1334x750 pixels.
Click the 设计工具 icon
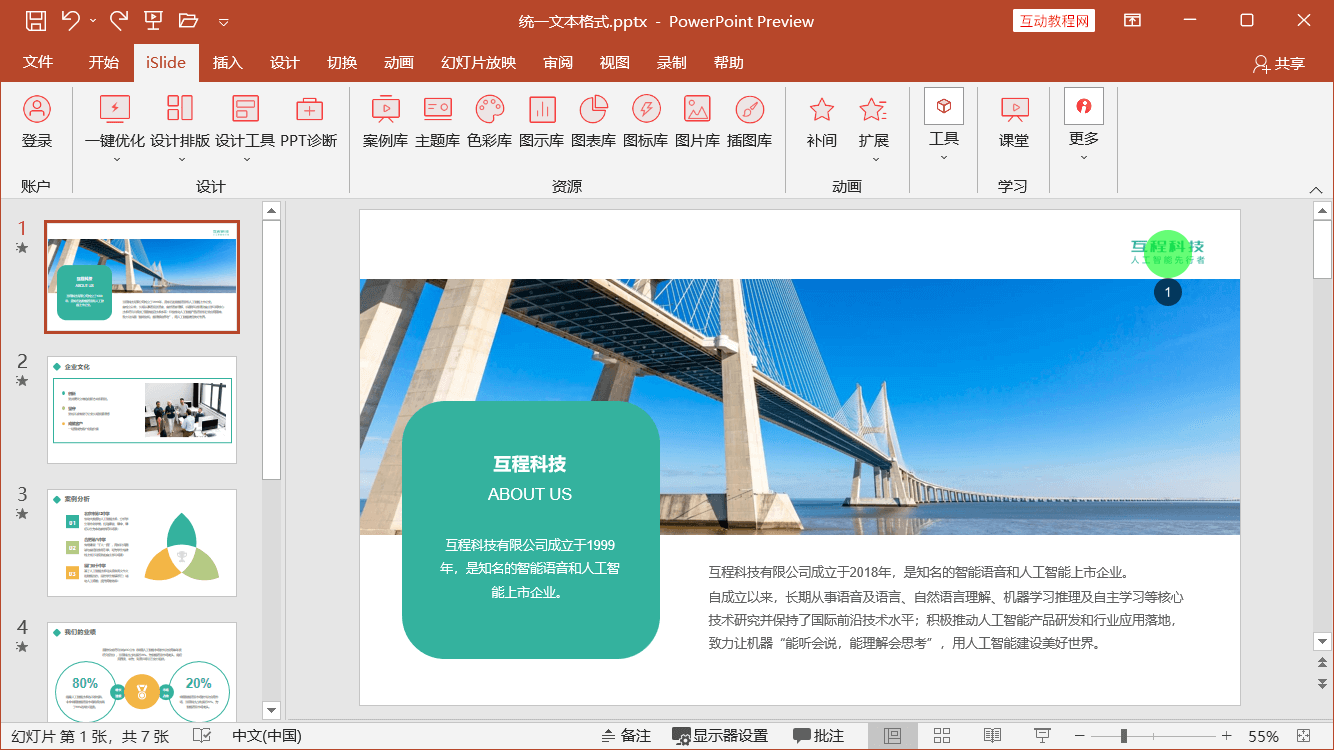coord(245,110)
